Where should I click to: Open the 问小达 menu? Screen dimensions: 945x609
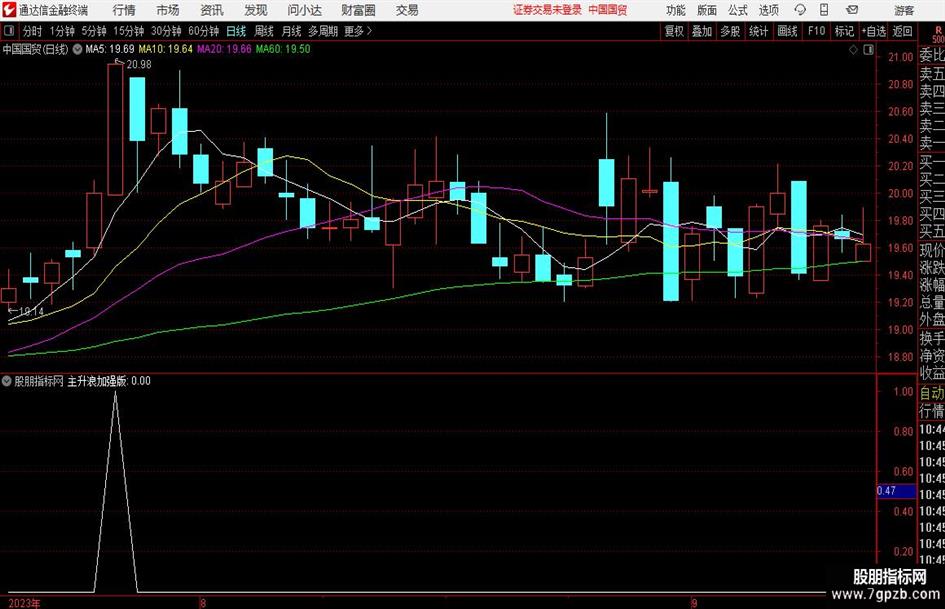305,10
